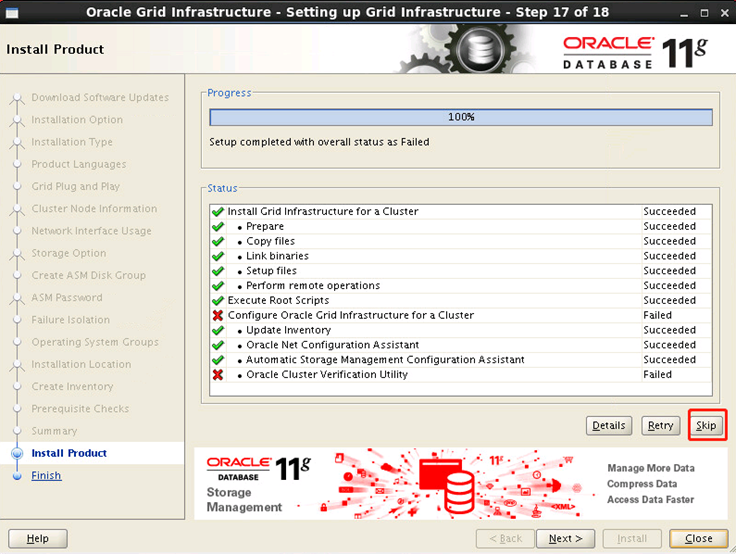Click Operating System Groups step

tap(95, 342)
